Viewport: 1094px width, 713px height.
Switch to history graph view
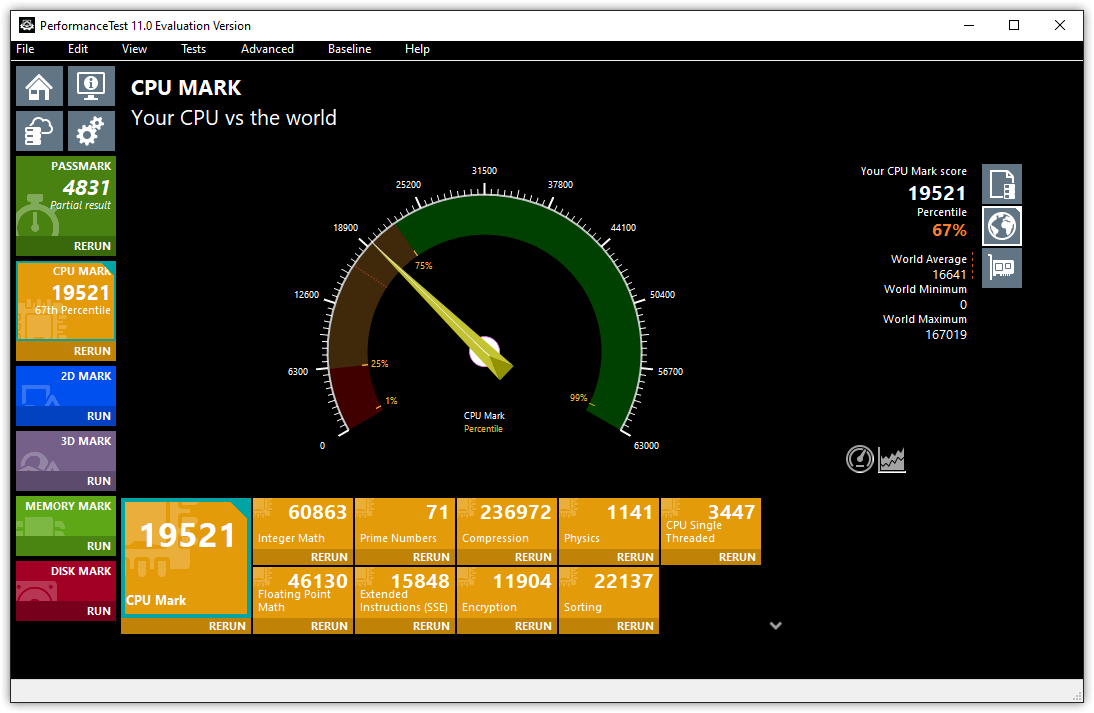(x=892, y=459)
